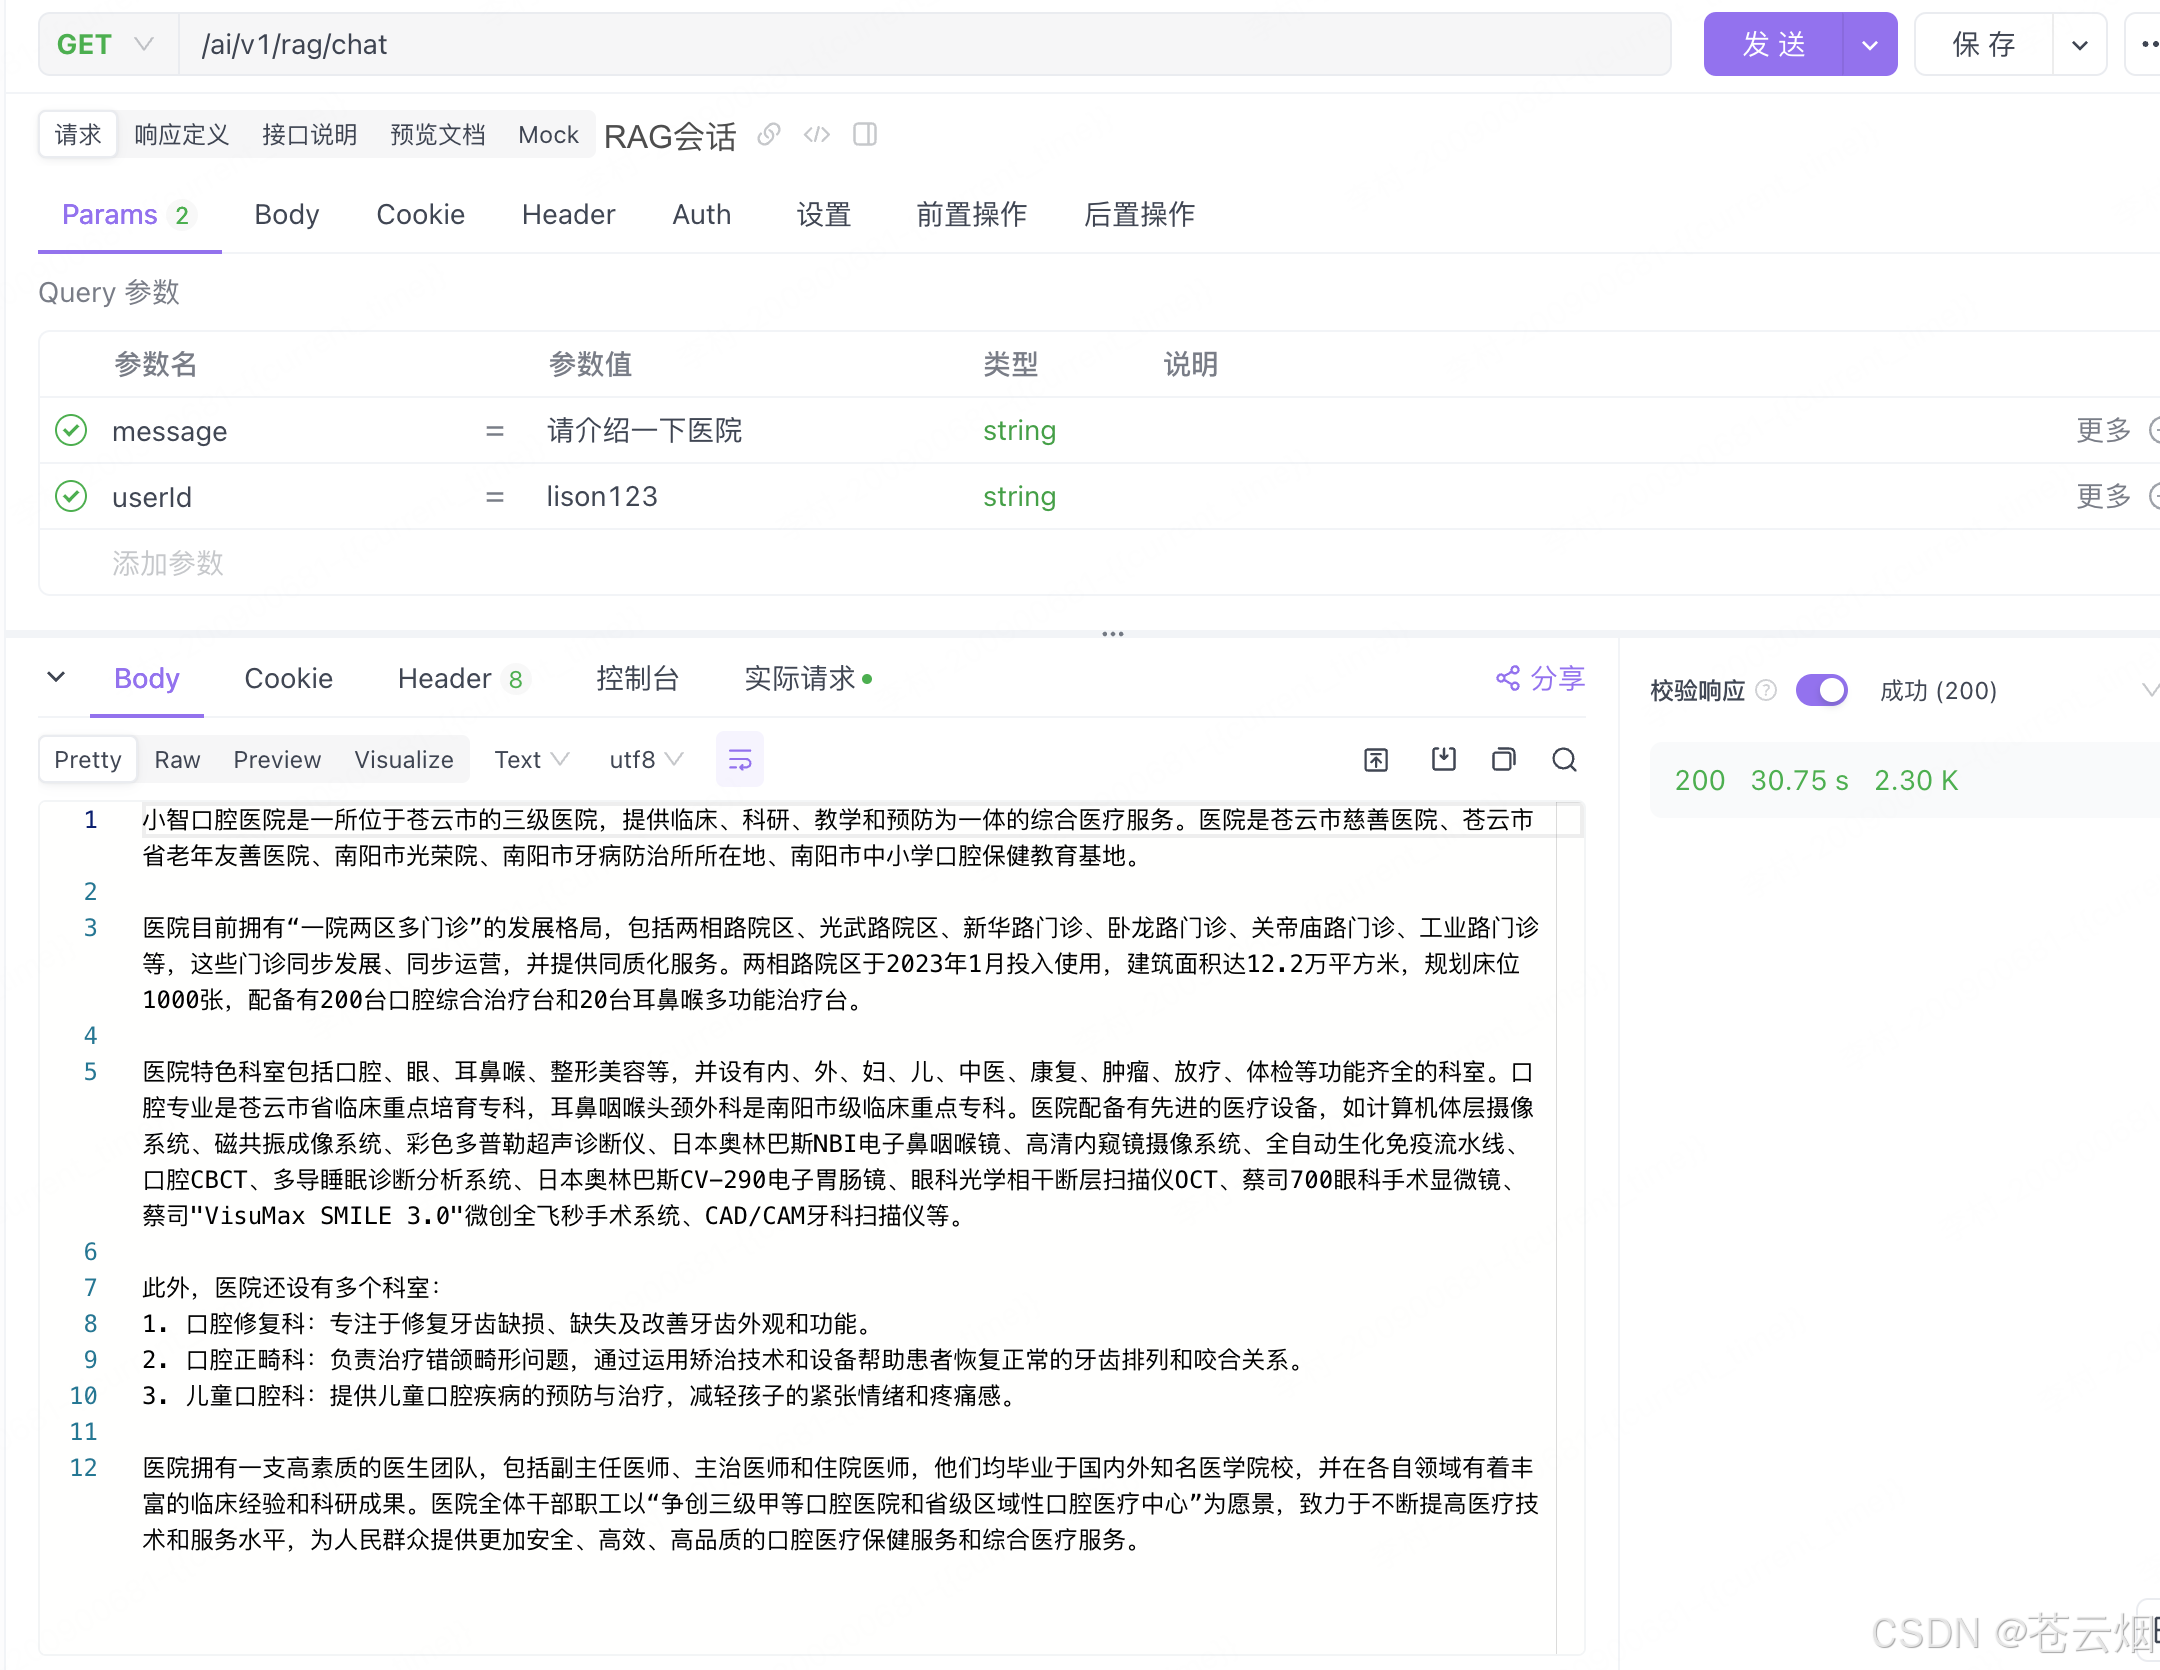Disable the 校验响应 toggle switch
Screen dimensions: 2160x1670
1821,690
